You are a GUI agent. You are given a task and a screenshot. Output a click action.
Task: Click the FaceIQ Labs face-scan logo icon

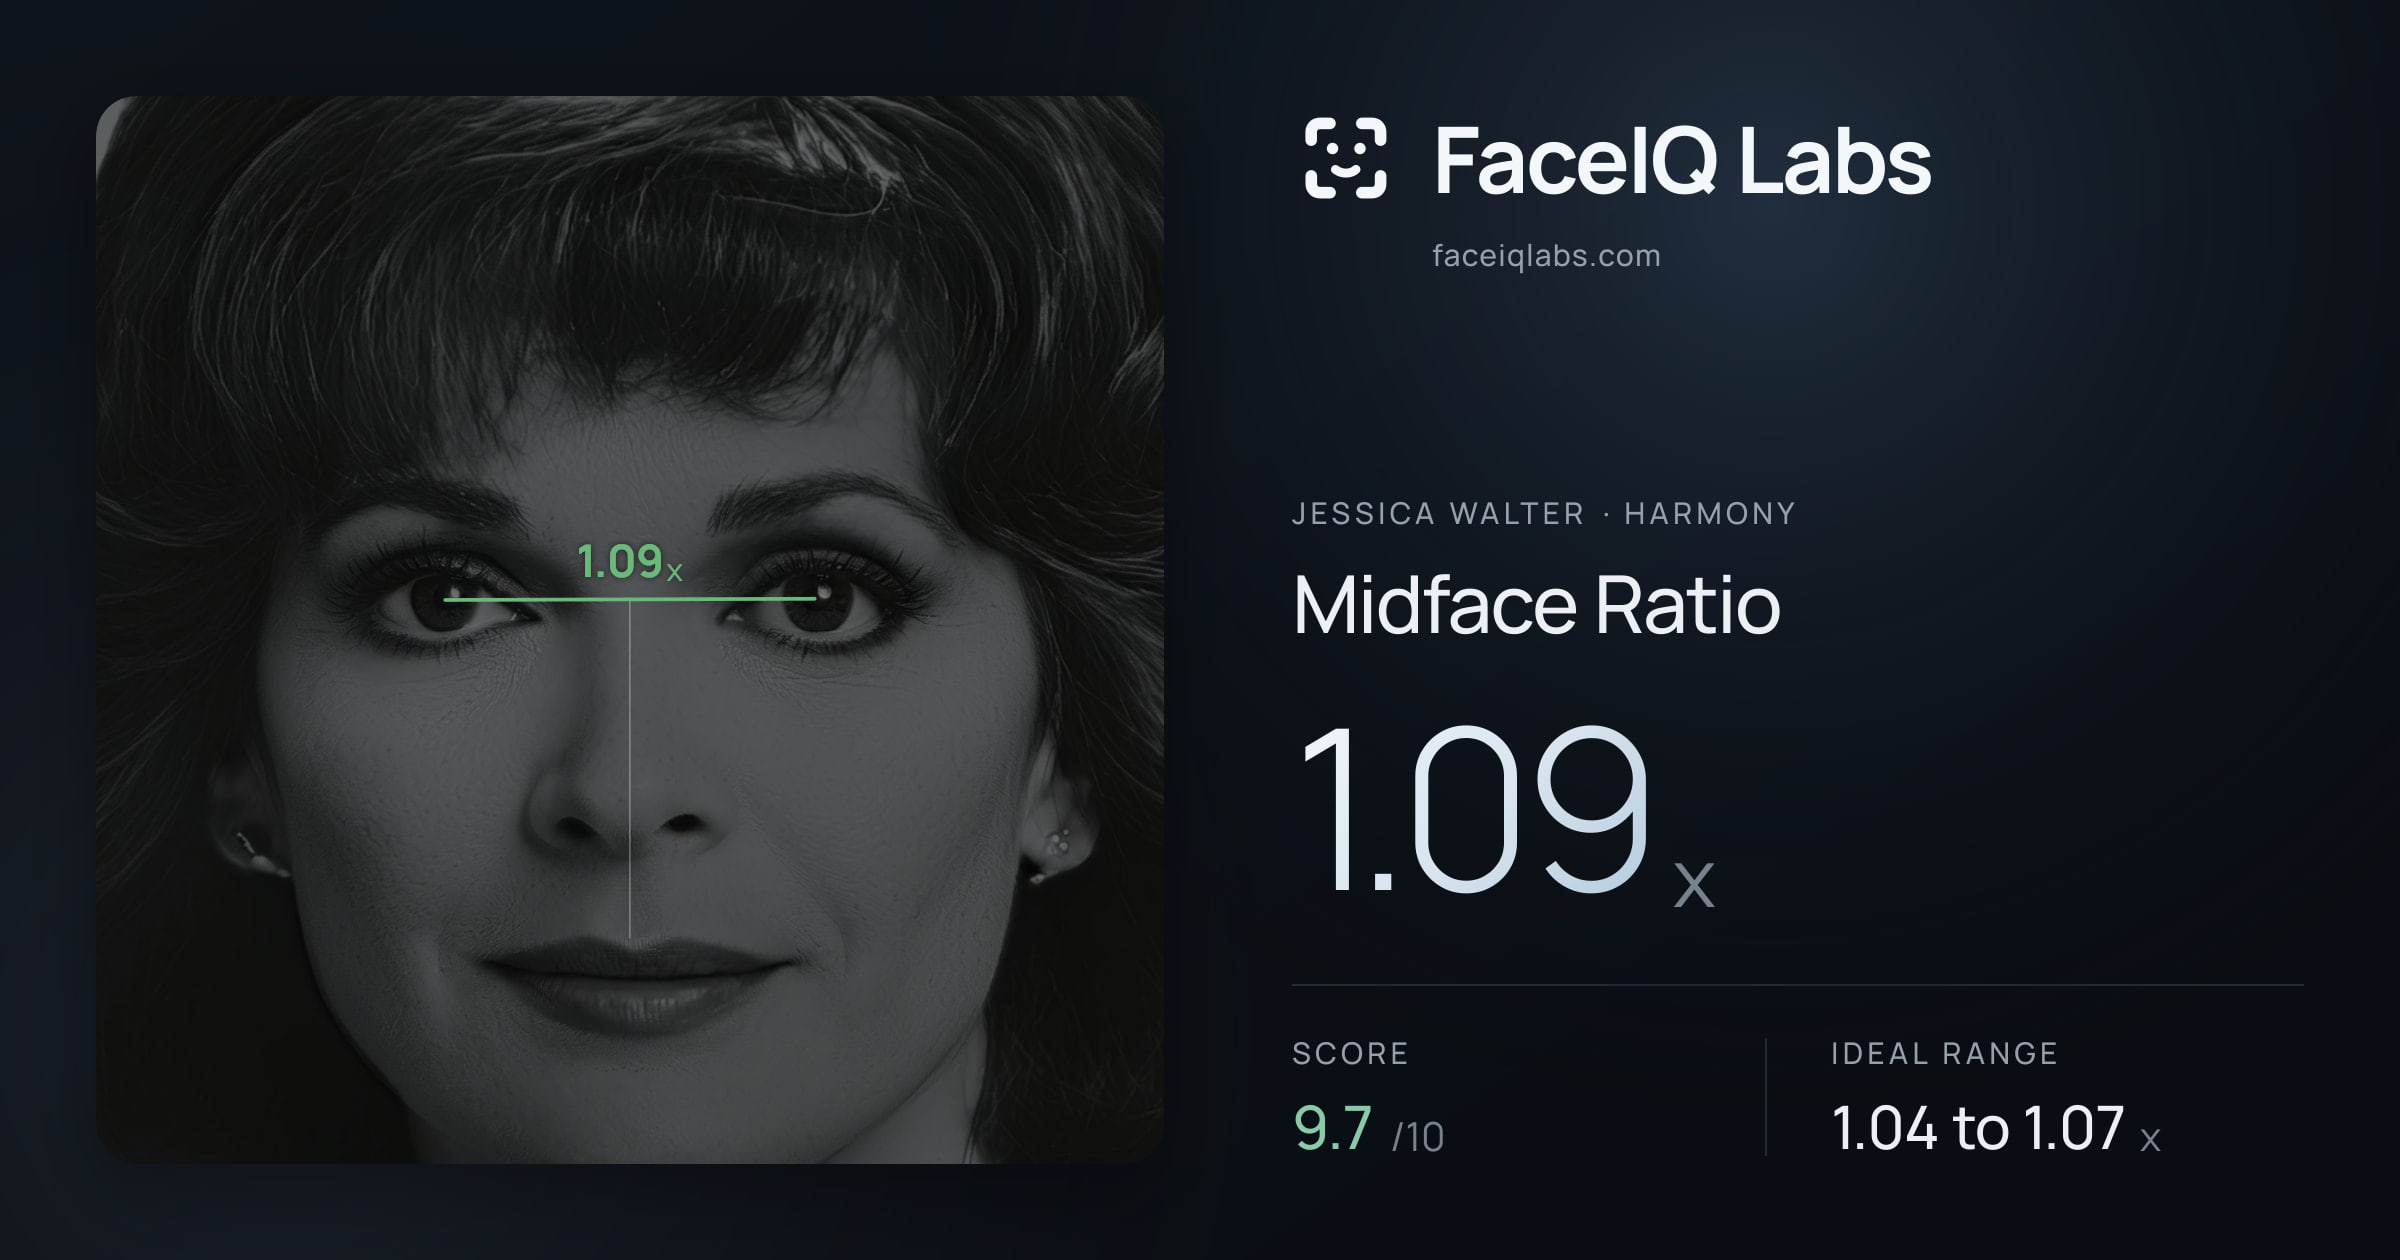1346,158
